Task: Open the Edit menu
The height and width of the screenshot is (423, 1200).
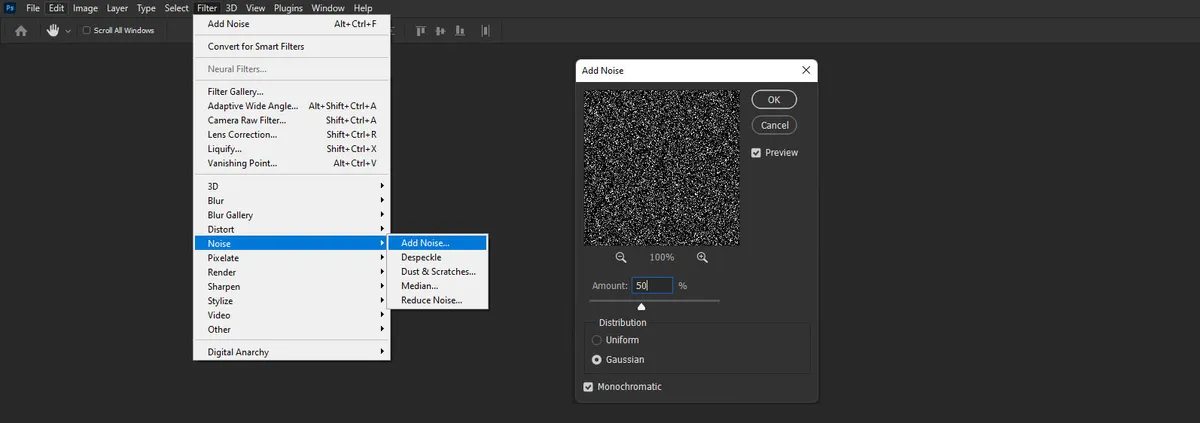Action: point(57,8)
